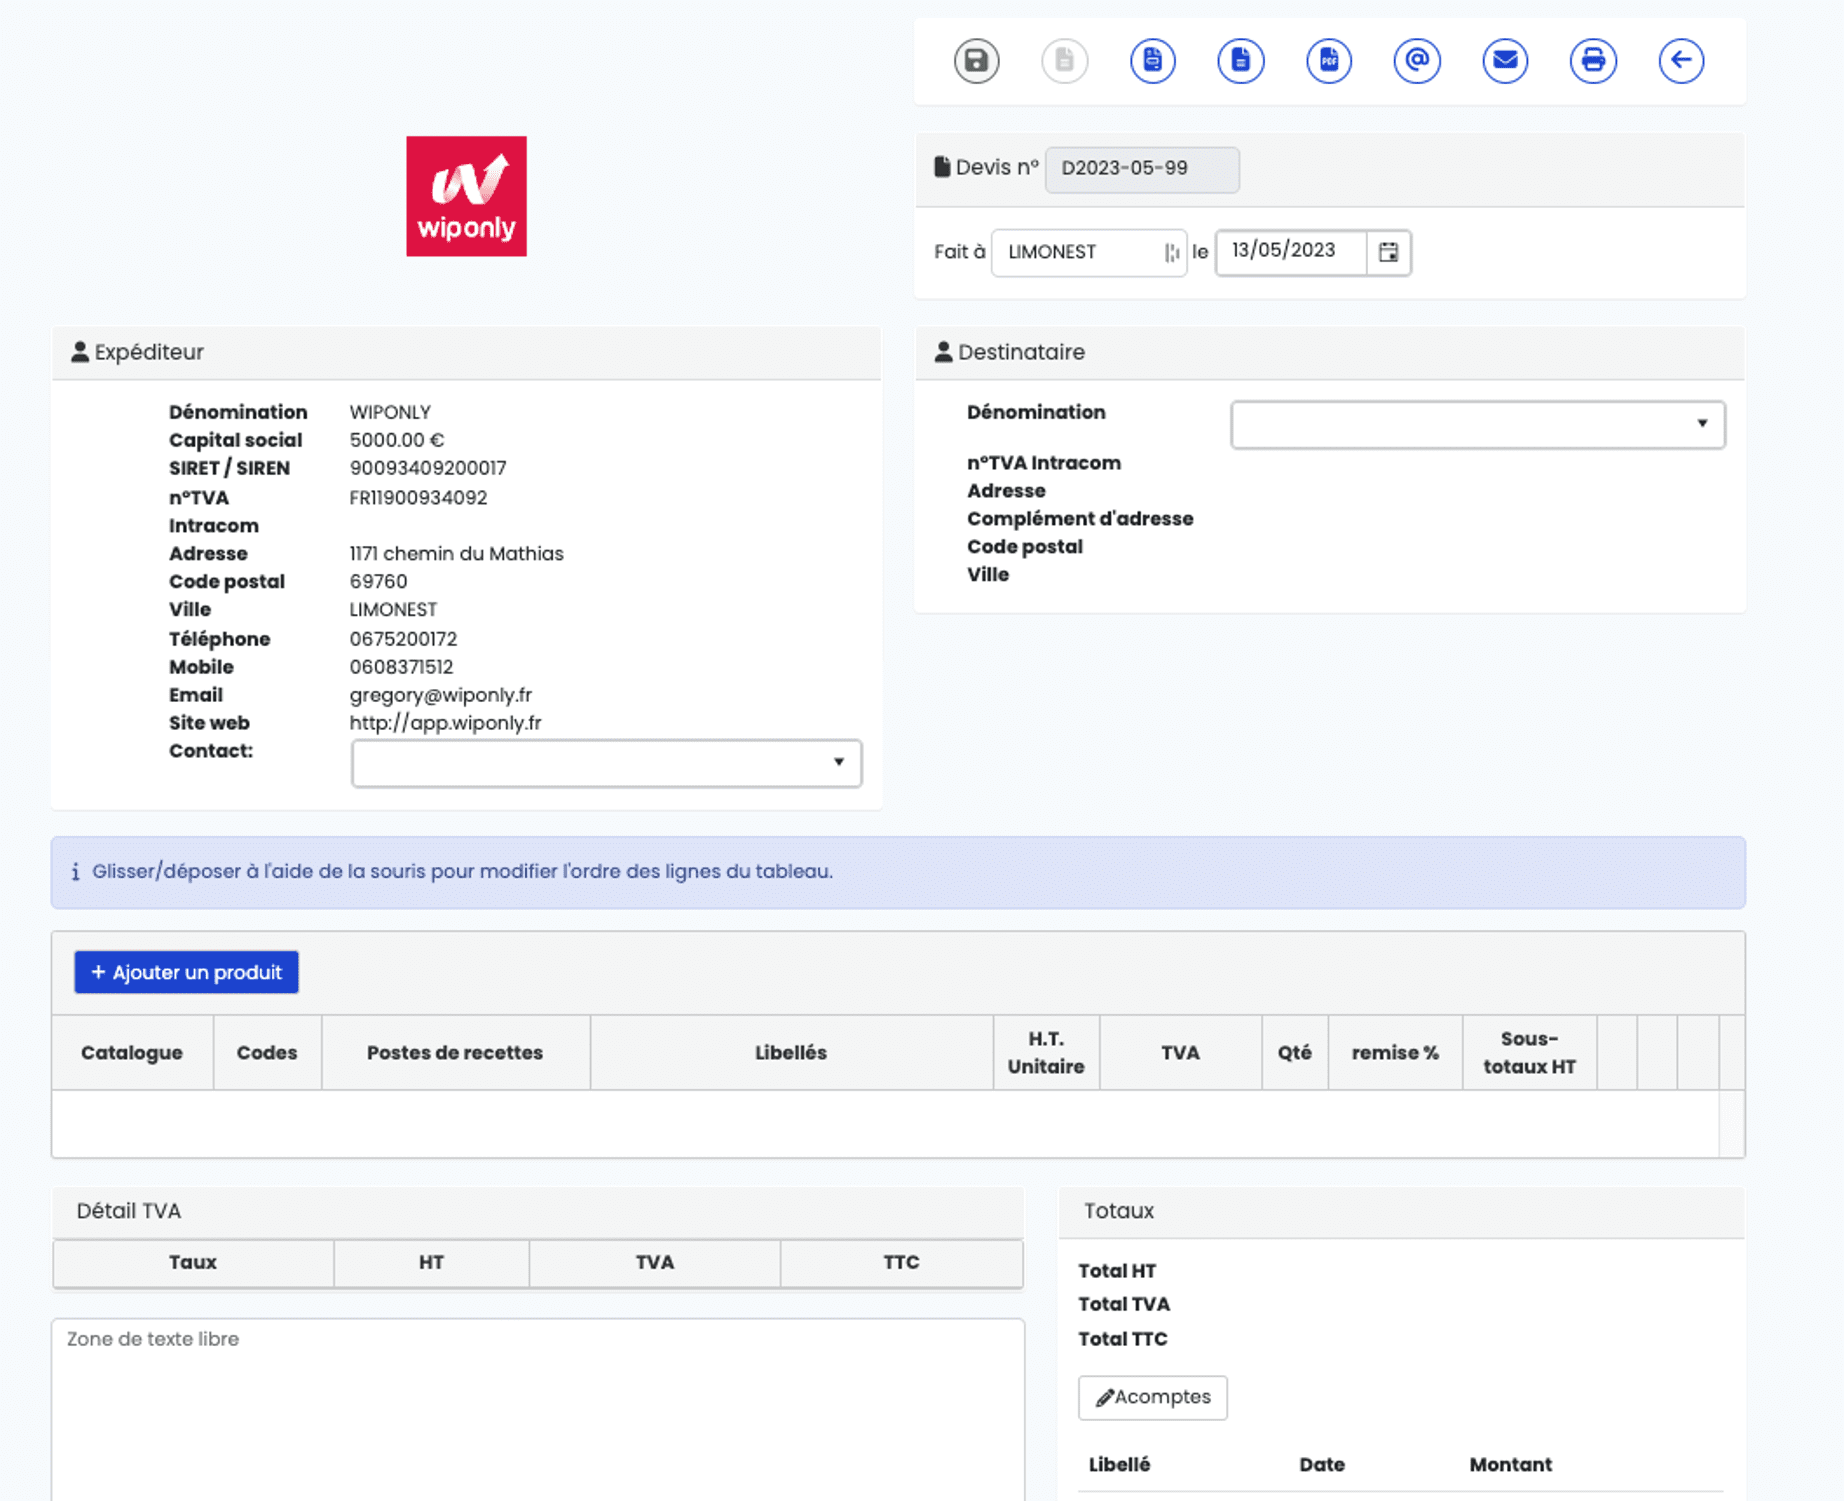Click the 'Zone de texte libre' text area
This screenshot has width=1845, height=1502.
[x=538, y=1408]
